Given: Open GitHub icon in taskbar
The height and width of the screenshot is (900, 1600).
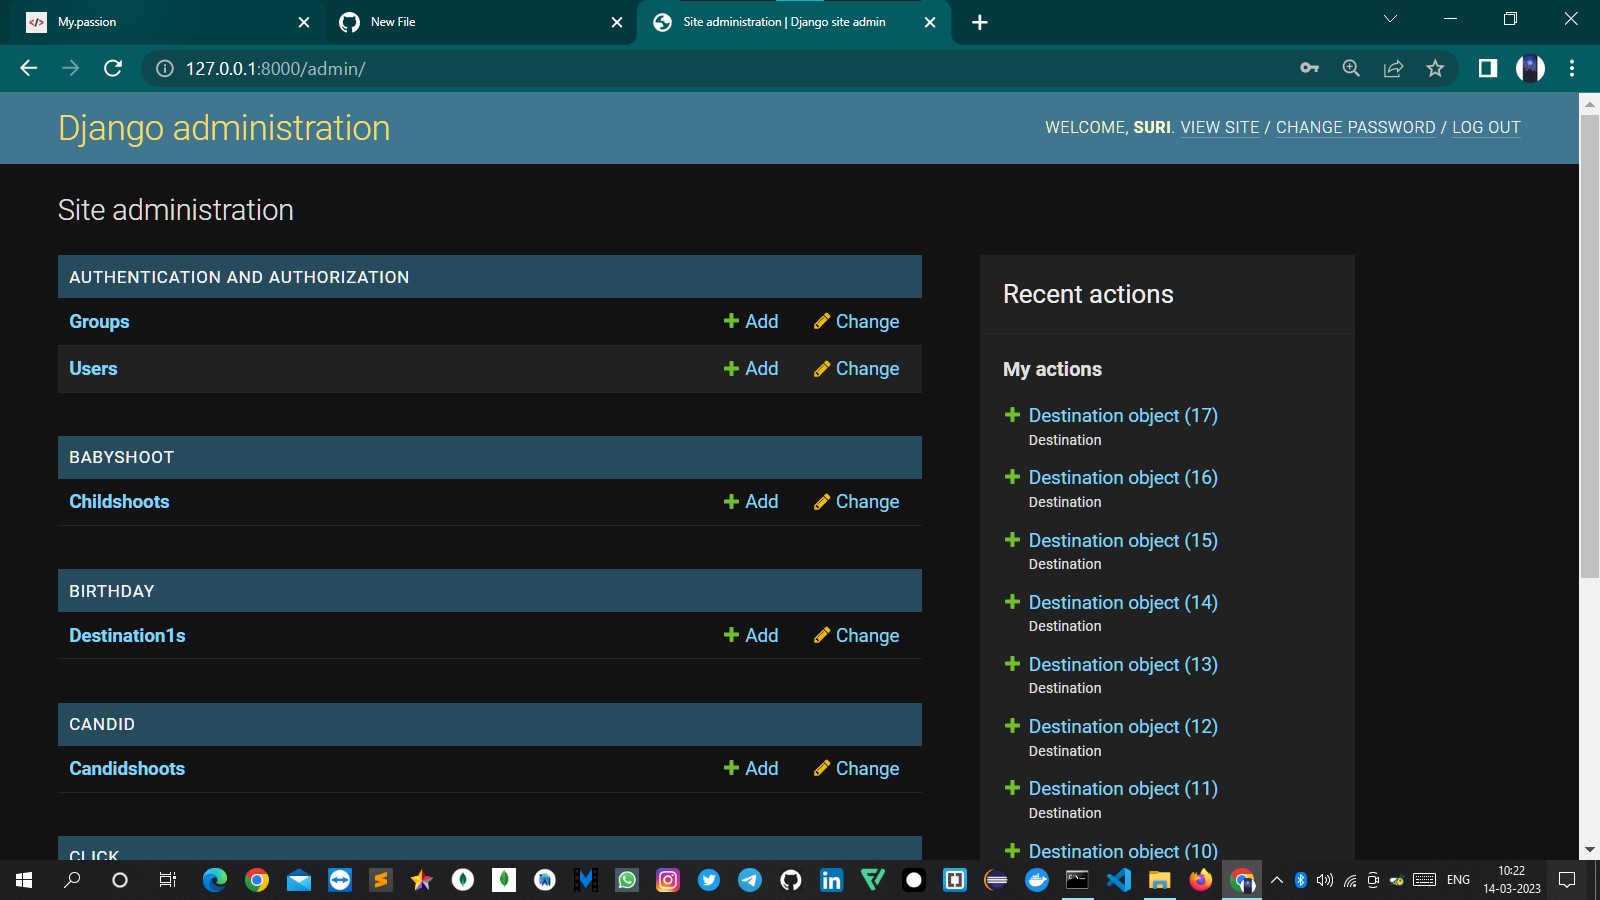Looking at the screenshot, I should tap(791, 880).
